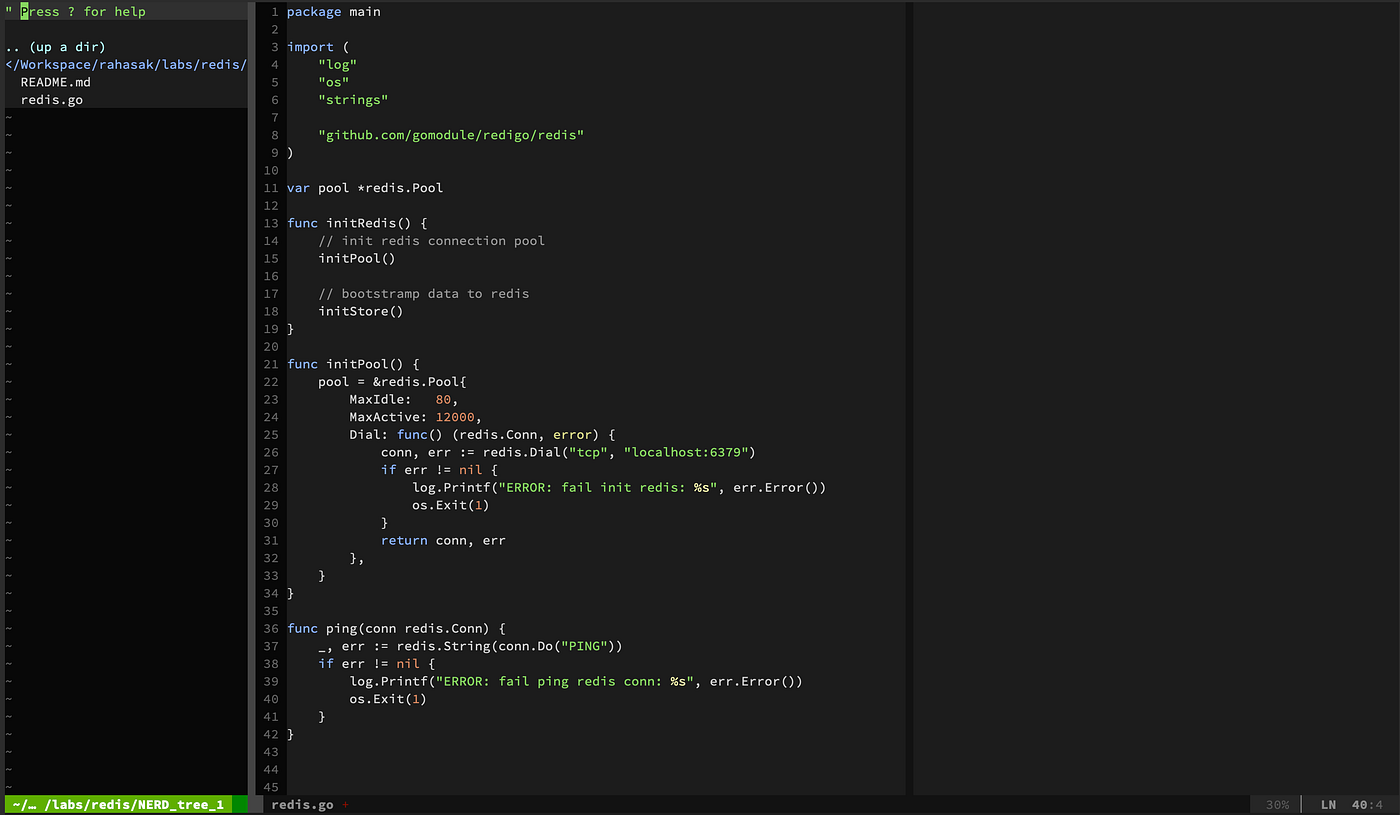
Task: Click the LN cursor position indicator
Action: [1329, 804]
